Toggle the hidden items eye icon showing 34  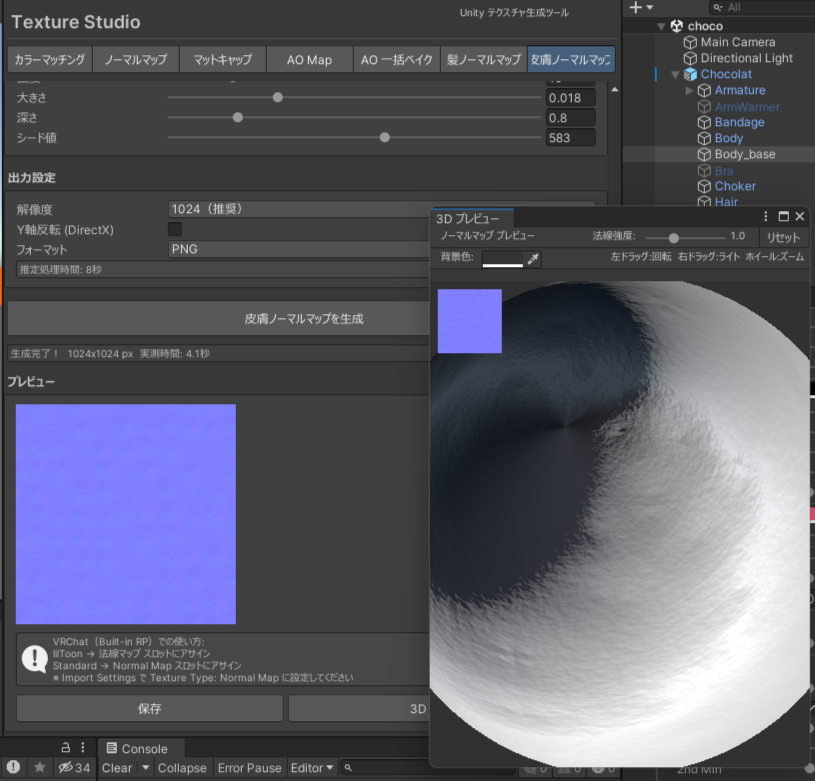tap(74, 767)
